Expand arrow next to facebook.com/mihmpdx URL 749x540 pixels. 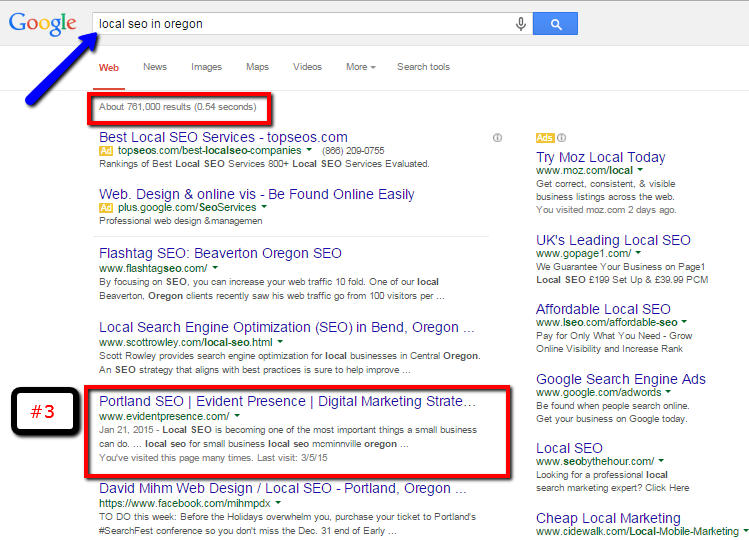278,503
